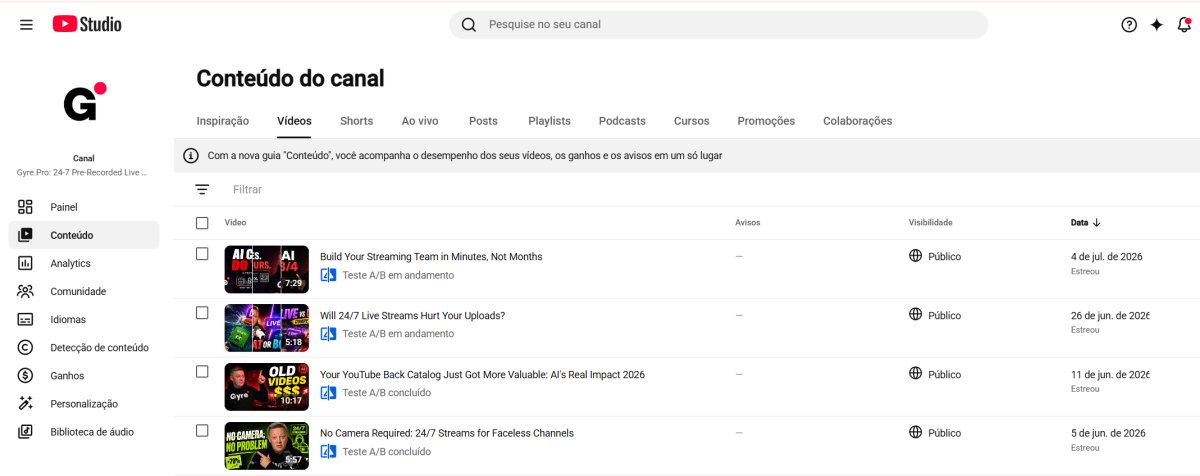
Task: Click the filter lines icon
Action: click(202, 189)
